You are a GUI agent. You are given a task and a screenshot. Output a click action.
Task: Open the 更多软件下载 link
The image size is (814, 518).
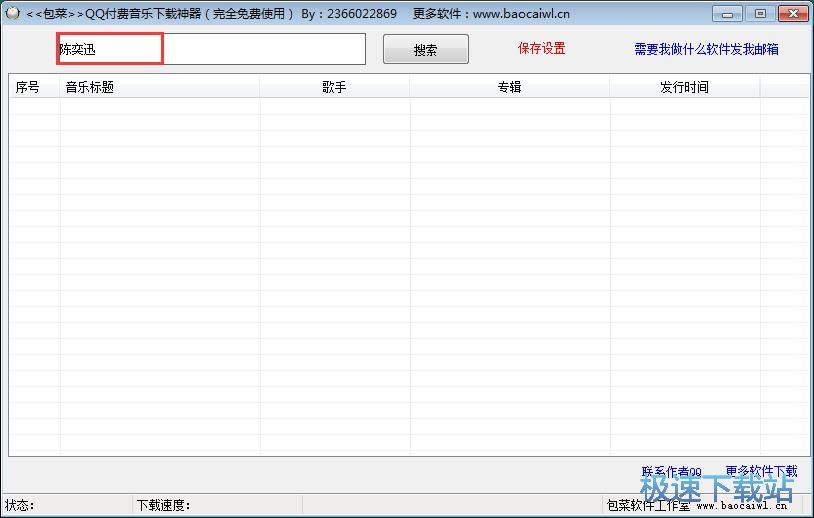pyautogui.click(x=761, y=471)
